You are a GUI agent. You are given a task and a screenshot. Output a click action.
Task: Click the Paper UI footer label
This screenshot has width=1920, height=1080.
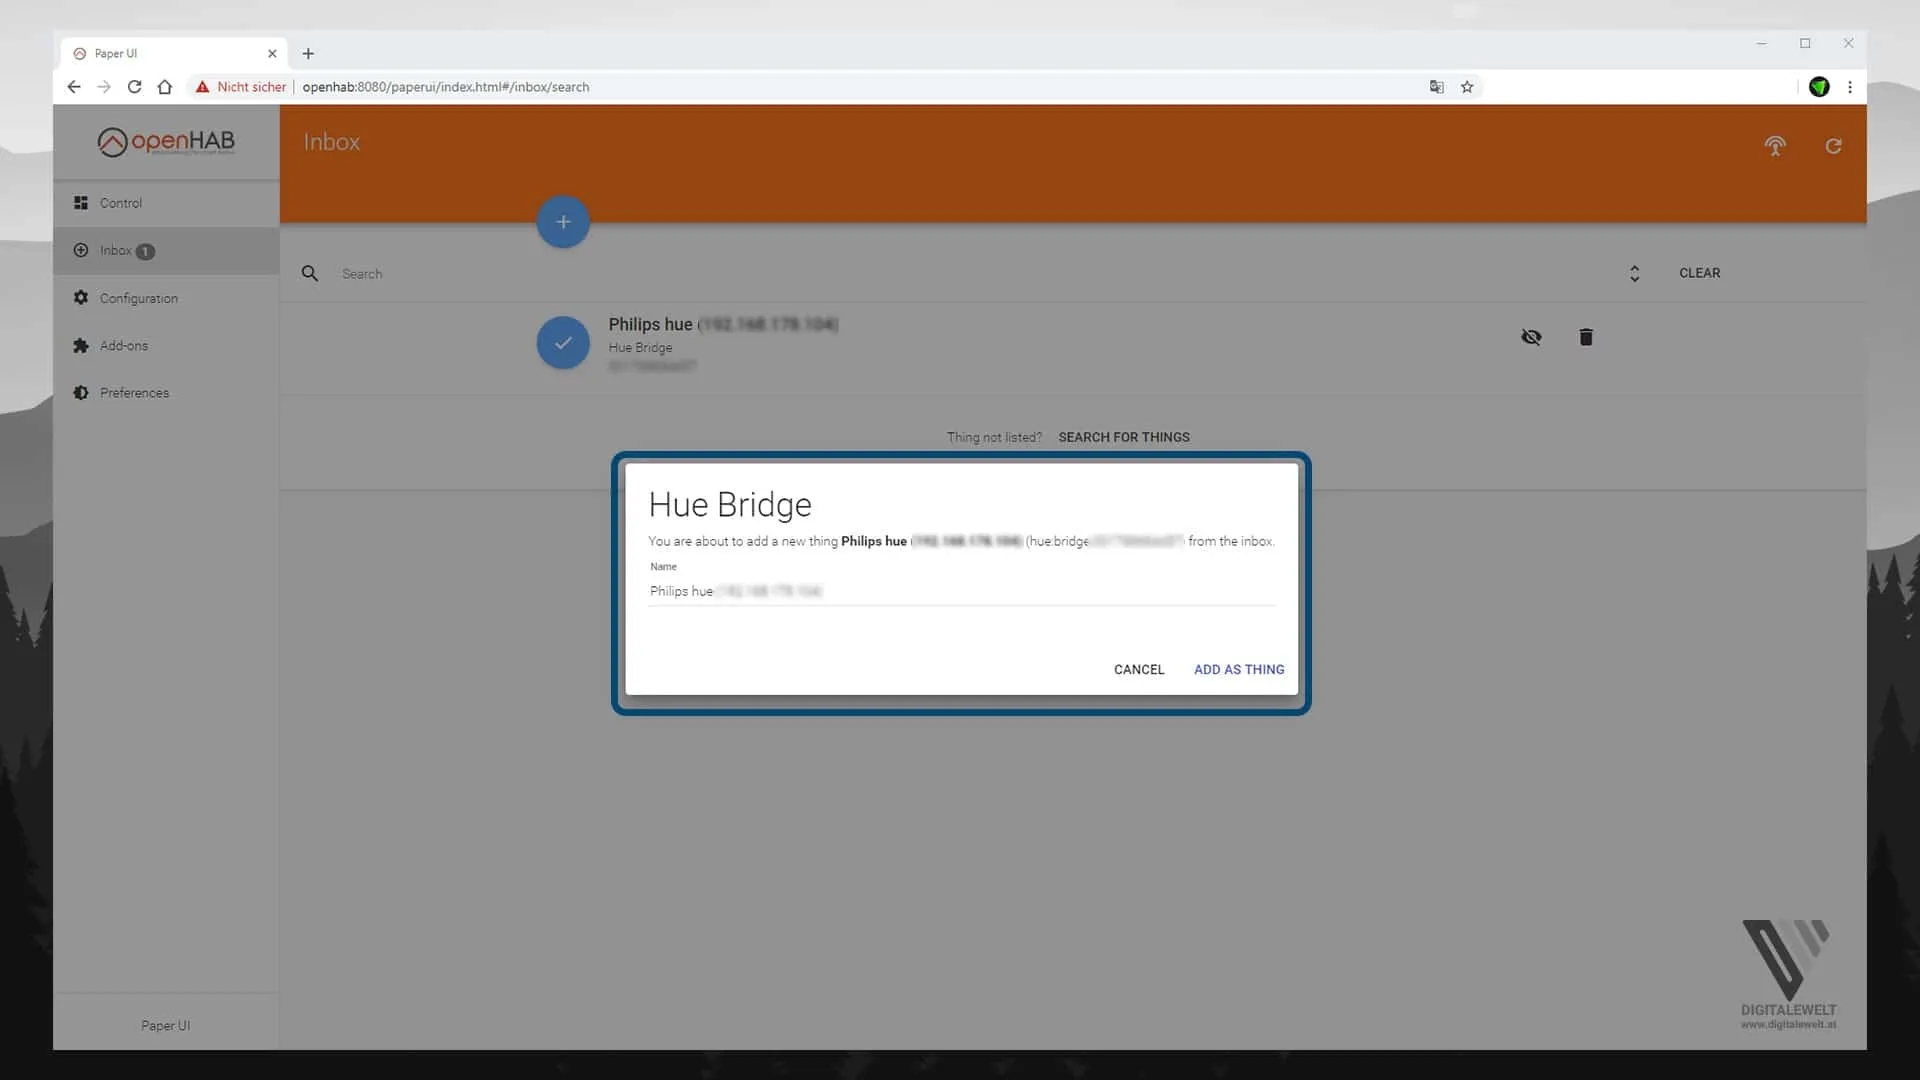[166, 1026]
